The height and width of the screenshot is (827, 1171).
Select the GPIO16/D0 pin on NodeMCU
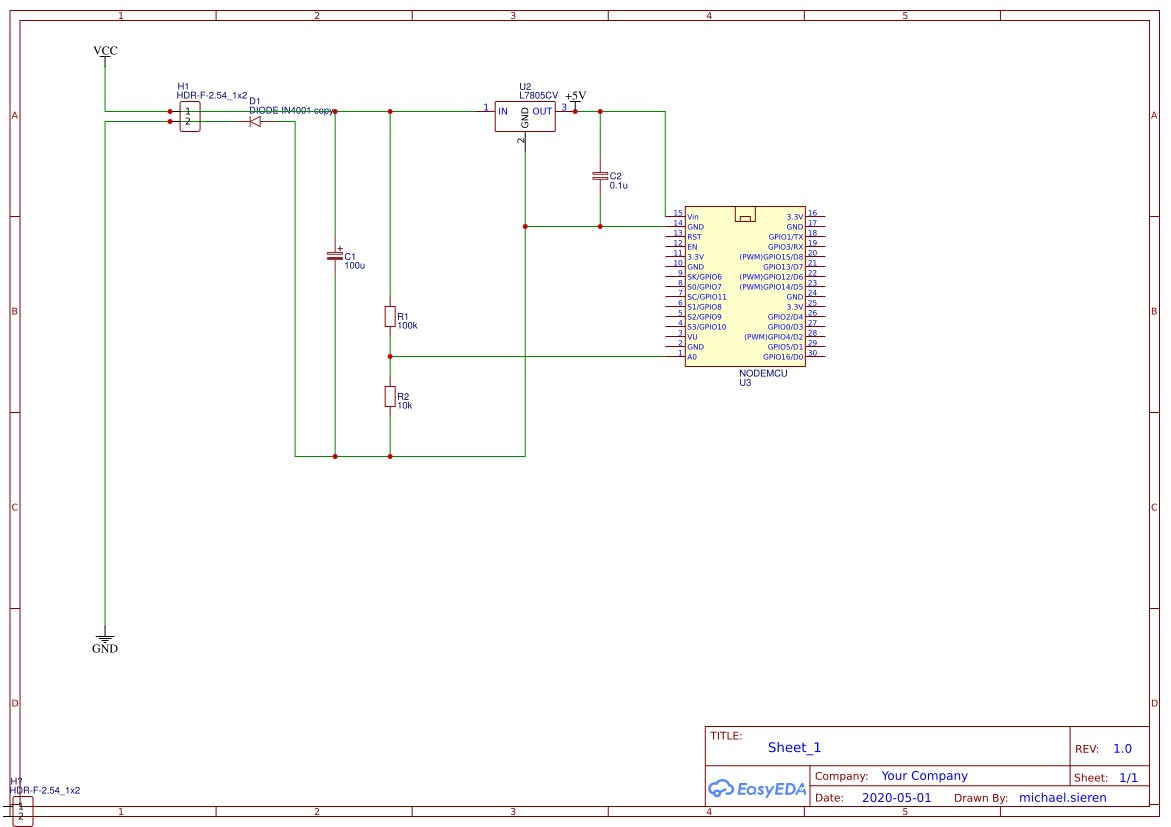(782, 357)
